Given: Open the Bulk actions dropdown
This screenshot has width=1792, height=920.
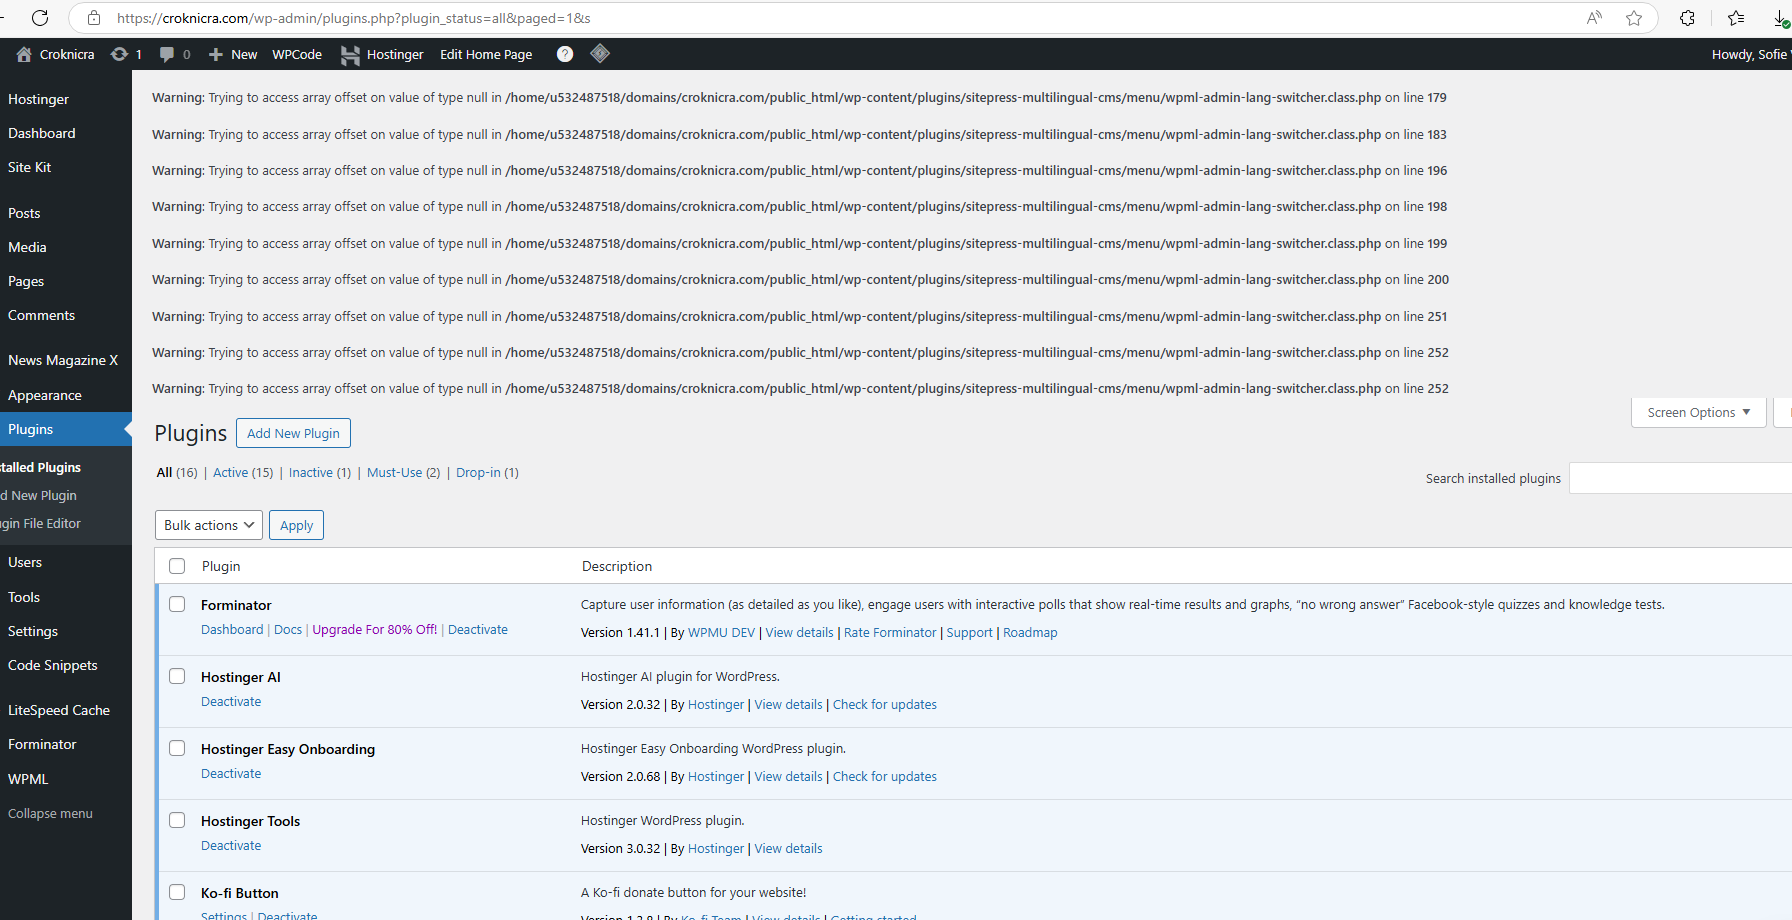Looking at the screenshot, I should (x=209, y=525).
